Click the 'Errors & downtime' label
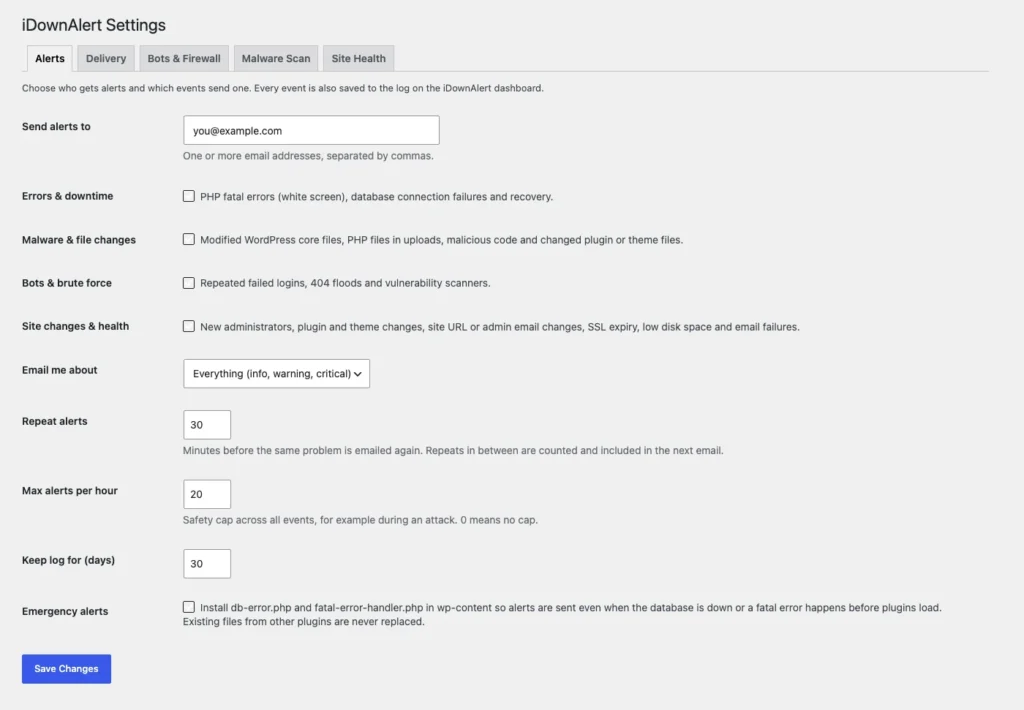This screenshot has height=710, width=1024. point(67,196)
